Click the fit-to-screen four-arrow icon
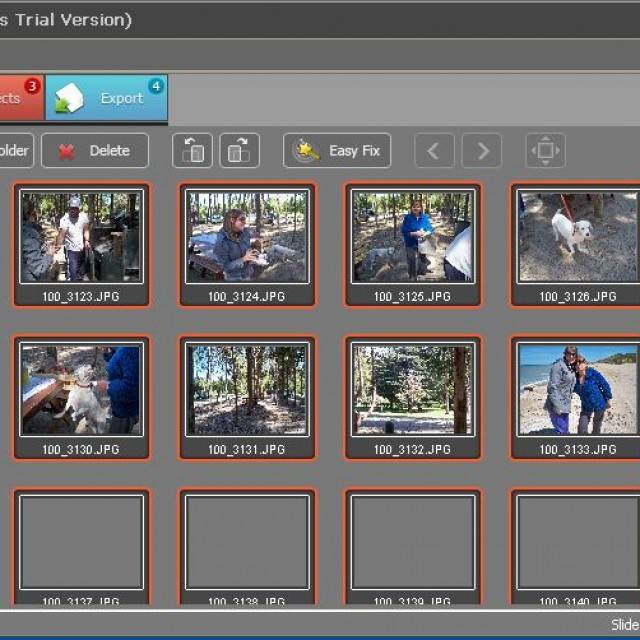 click(545, 151)
